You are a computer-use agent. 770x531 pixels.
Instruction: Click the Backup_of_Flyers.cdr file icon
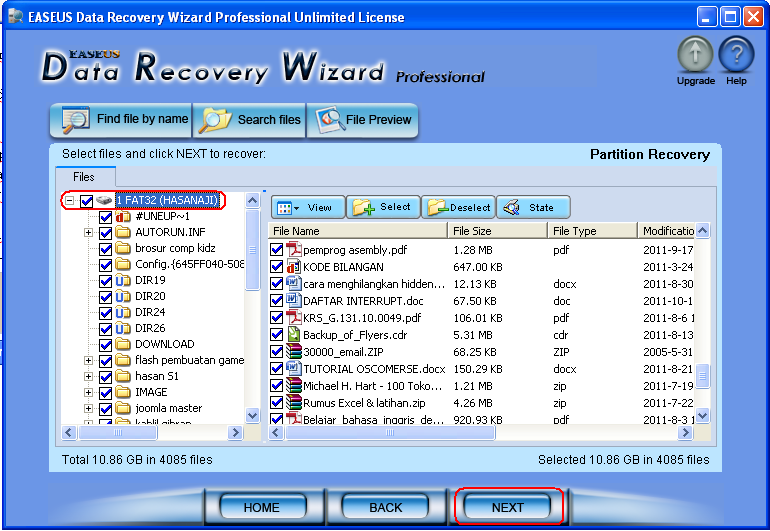coord(294,335)
